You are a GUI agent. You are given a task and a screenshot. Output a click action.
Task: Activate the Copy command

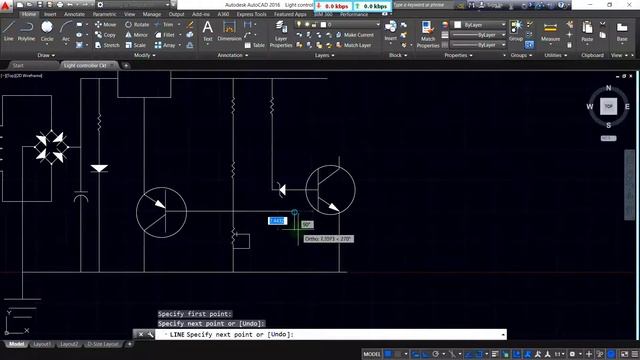tap(105, 35)
